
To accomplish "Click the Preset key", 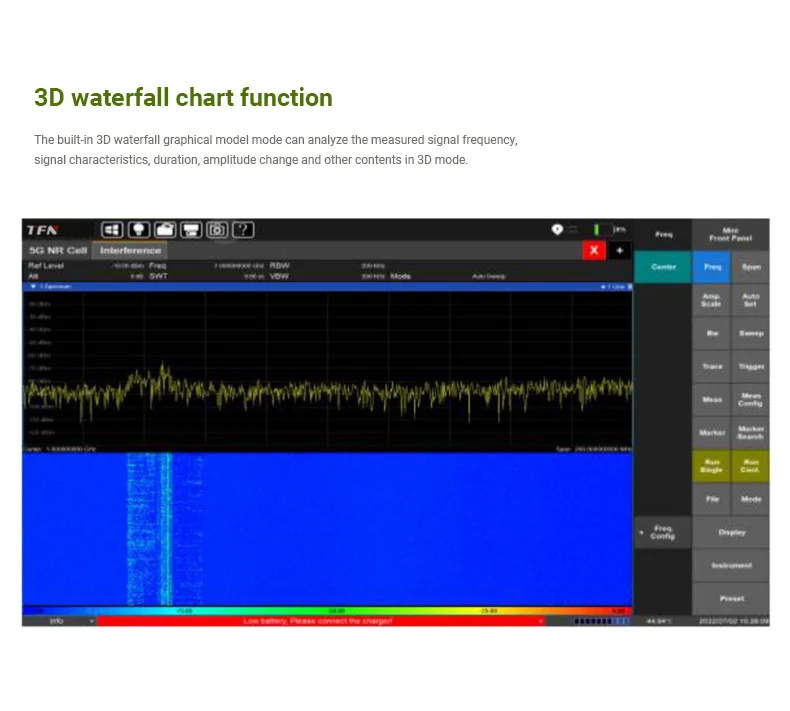I will click(731, 598).
